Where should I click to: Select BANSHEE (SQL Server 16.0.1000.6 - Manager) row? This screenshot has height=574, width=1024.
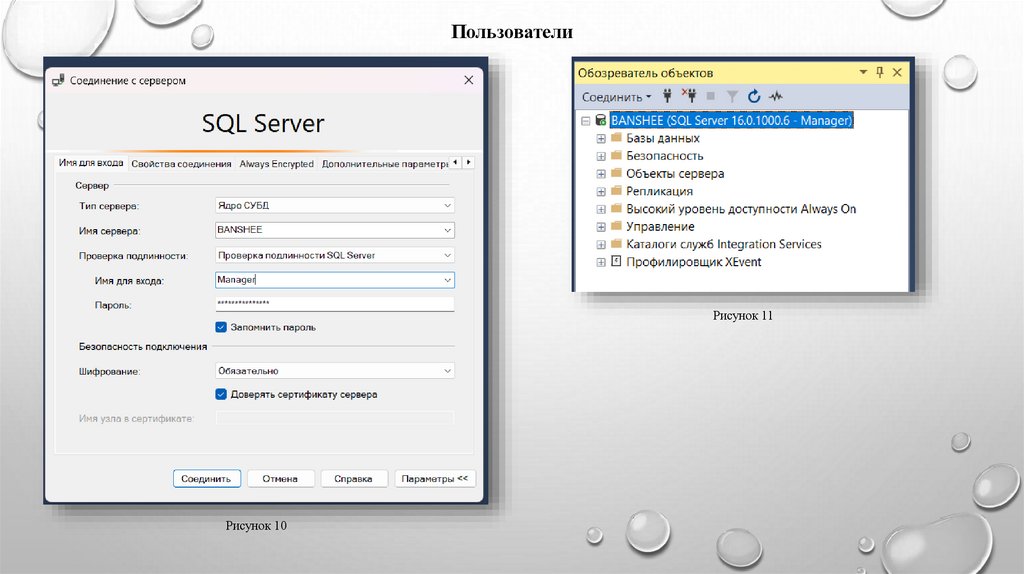(731, 120)
